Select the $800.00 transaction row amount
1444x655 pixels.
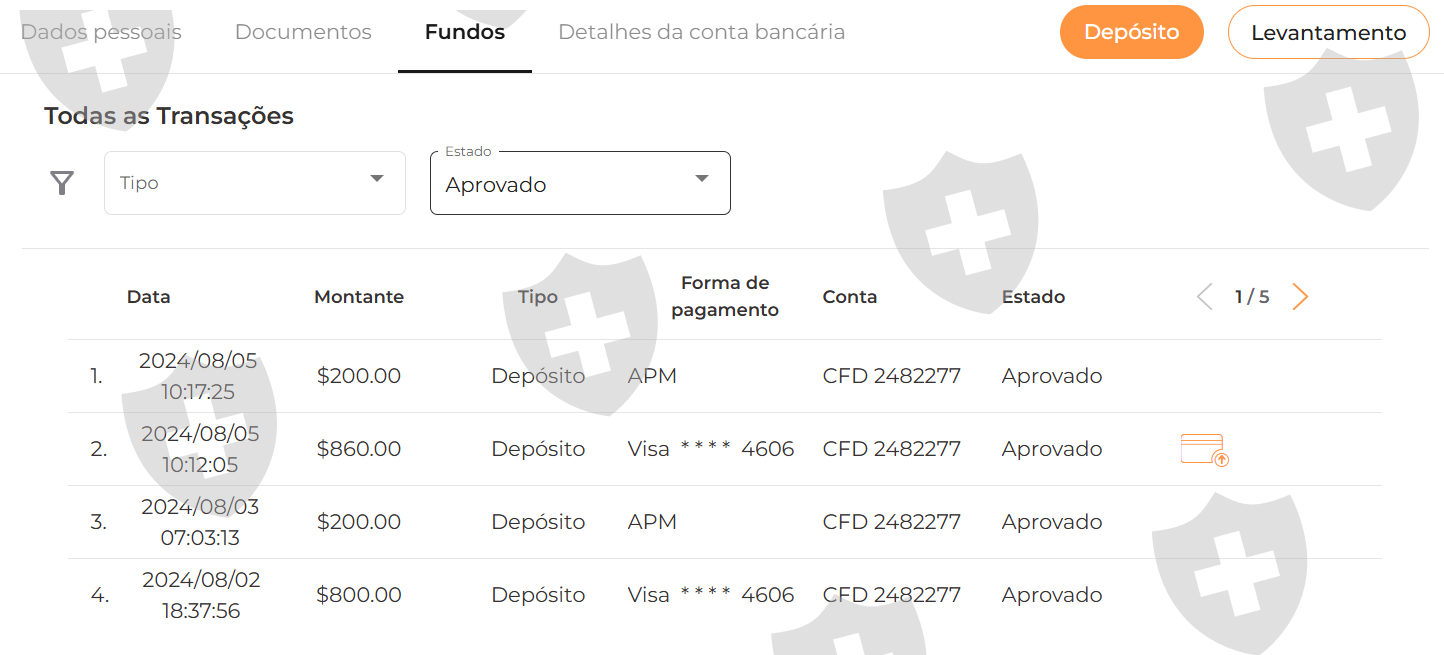tap(359, 595)
